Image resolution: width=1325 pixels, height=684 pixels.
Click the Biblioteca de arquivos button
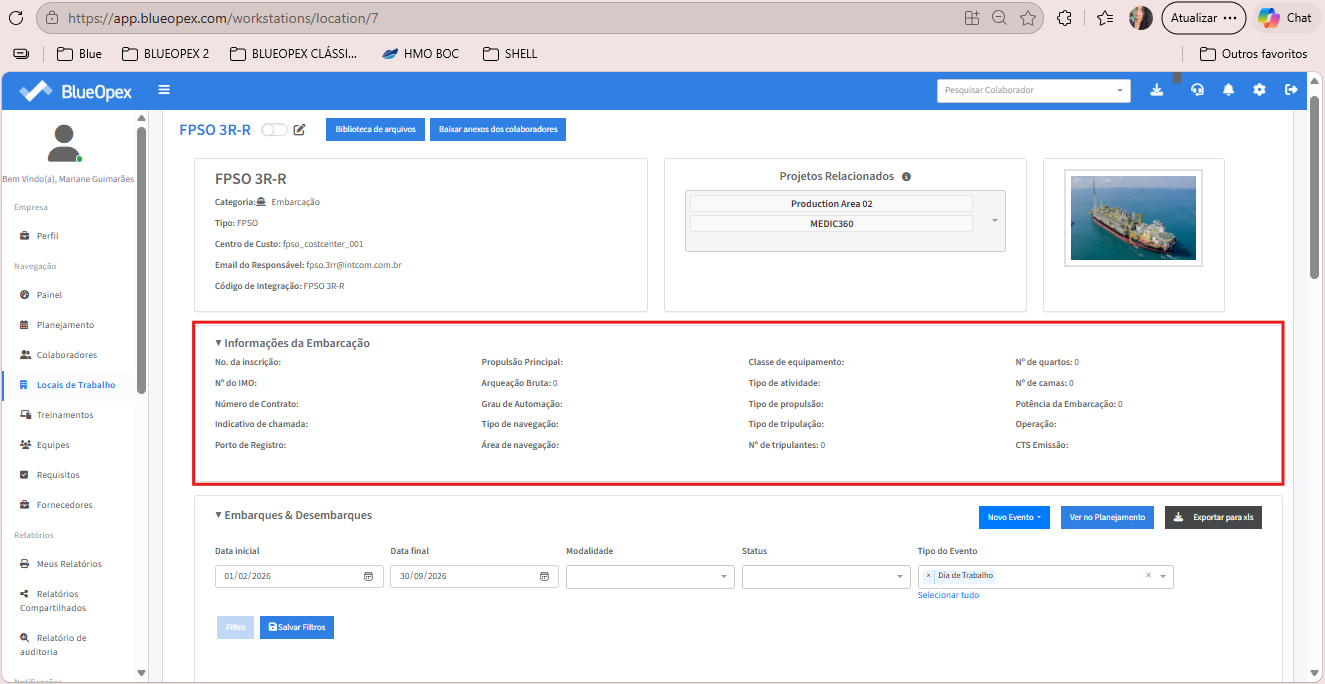click(376, 129)
